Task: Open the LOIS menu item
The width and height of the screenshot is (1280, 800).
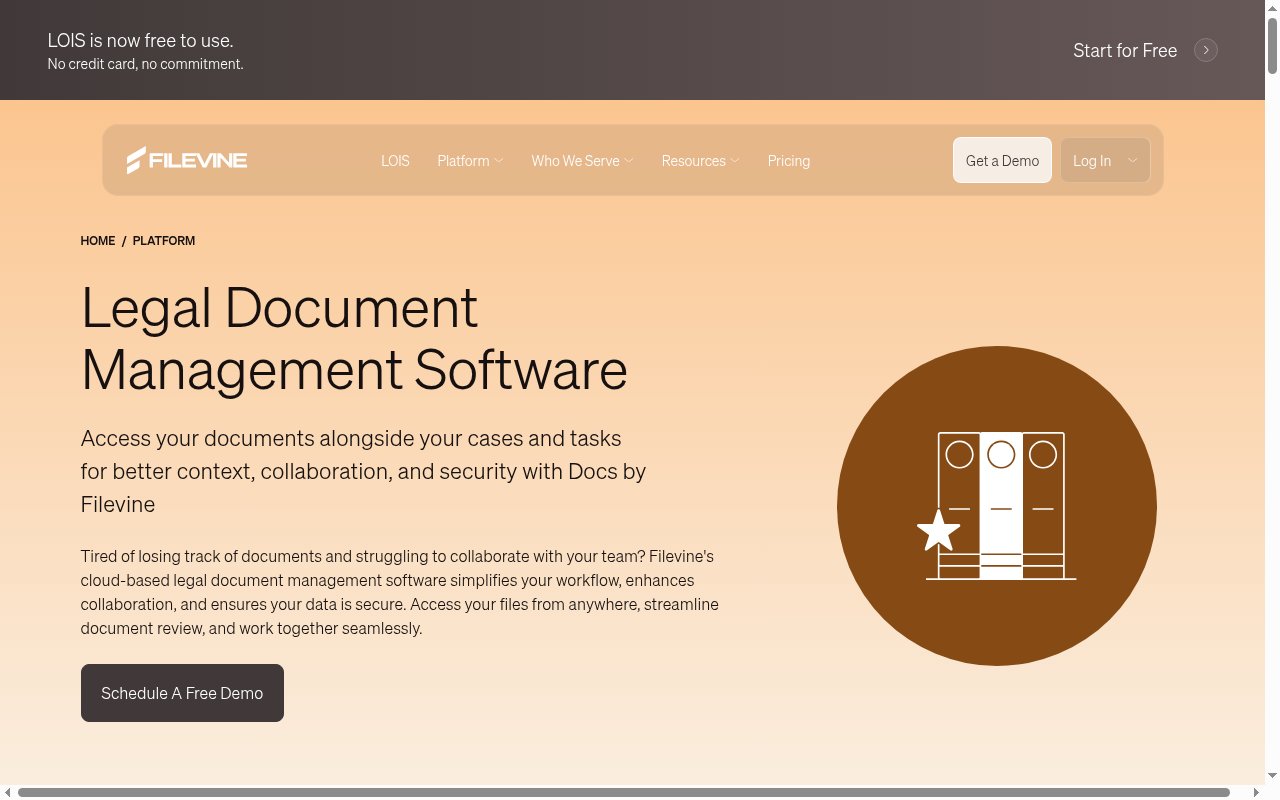Action: pos(395,160)
